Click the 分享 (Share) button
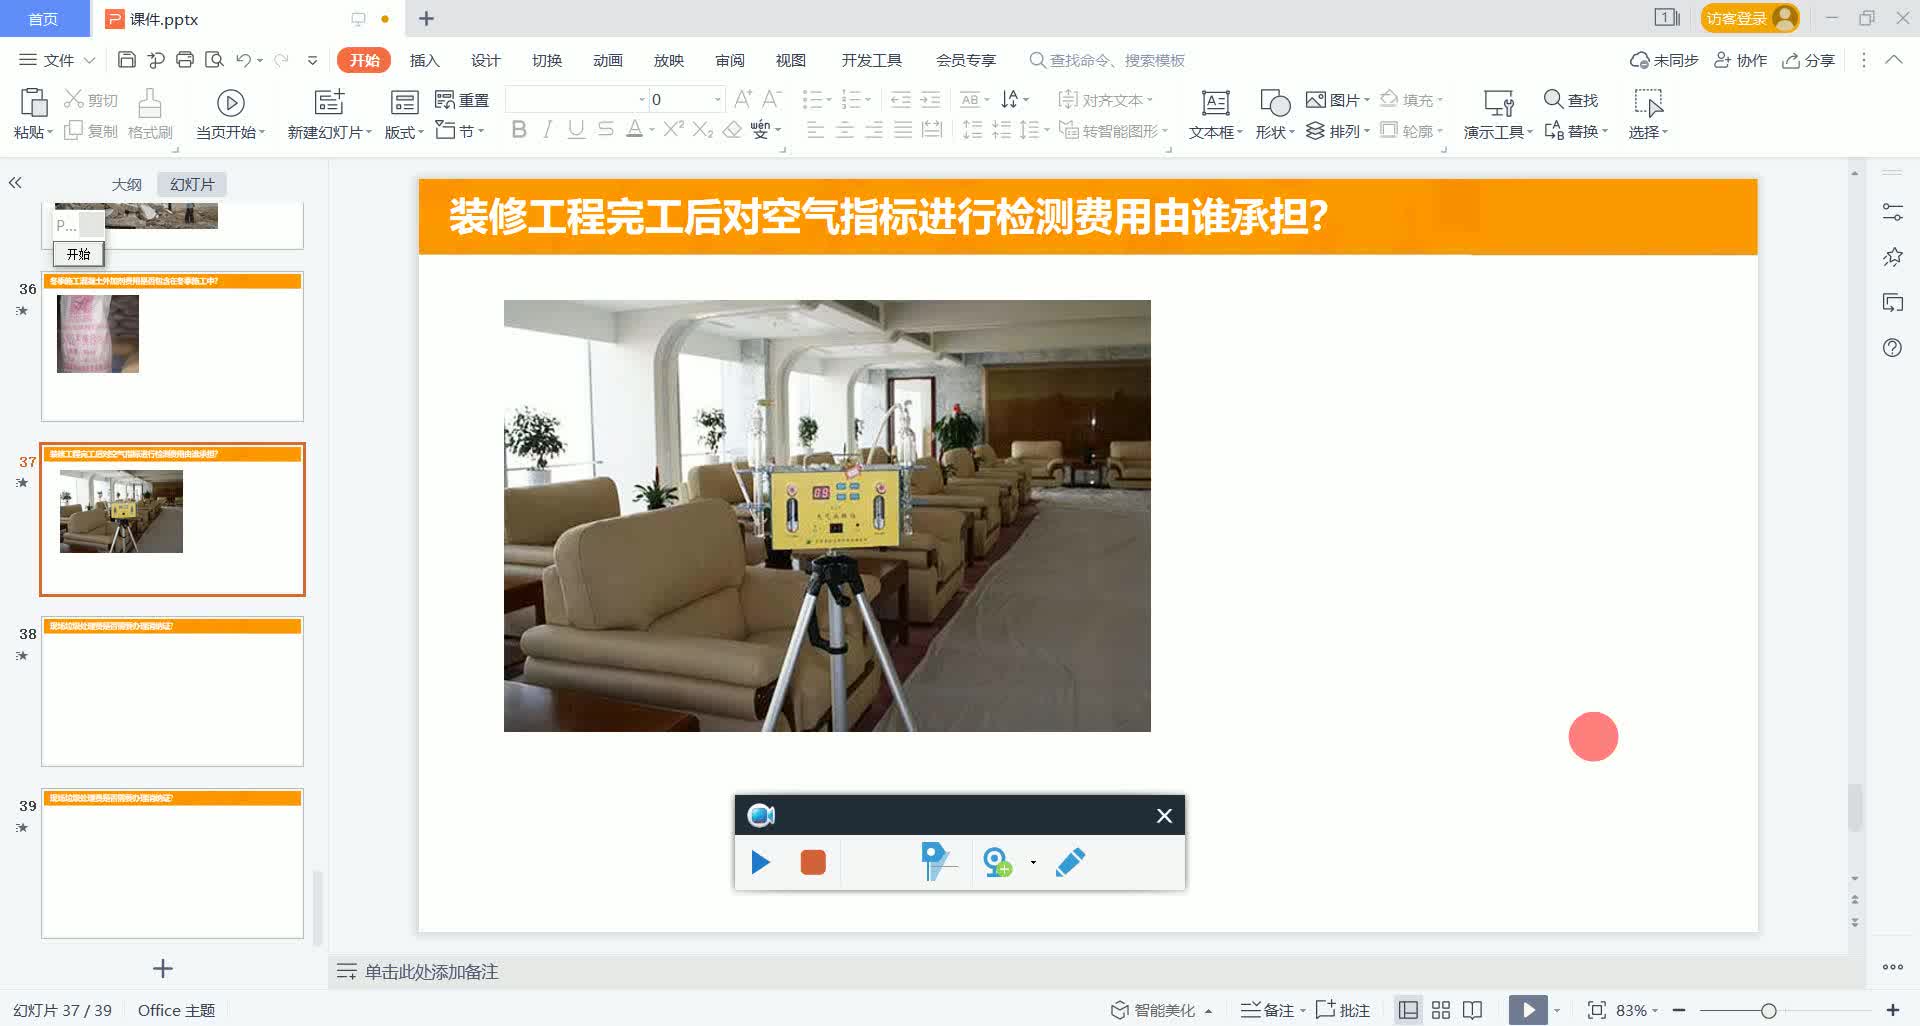Screen dimensions: 1920x1026 pos(1809,60)
